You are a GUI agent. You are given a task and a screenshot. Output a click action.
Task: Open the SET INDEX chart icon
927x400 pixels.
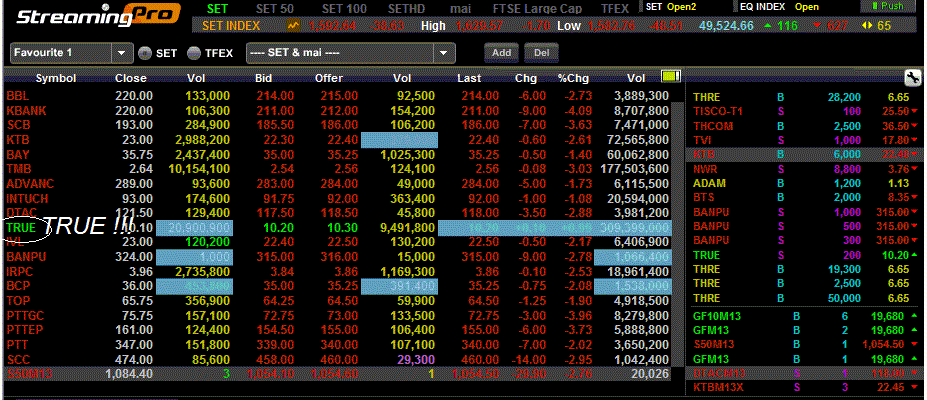[x=293, y=25]
